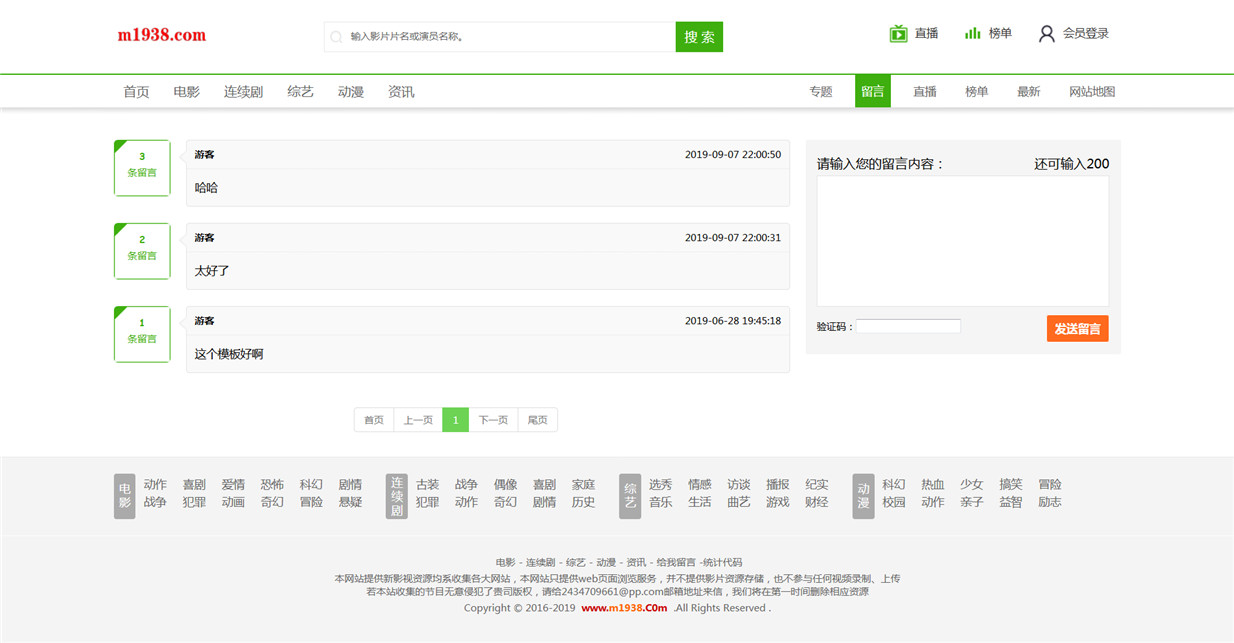Click the 验证码 verification code field
1234x643 pixels.
(908, 326)
